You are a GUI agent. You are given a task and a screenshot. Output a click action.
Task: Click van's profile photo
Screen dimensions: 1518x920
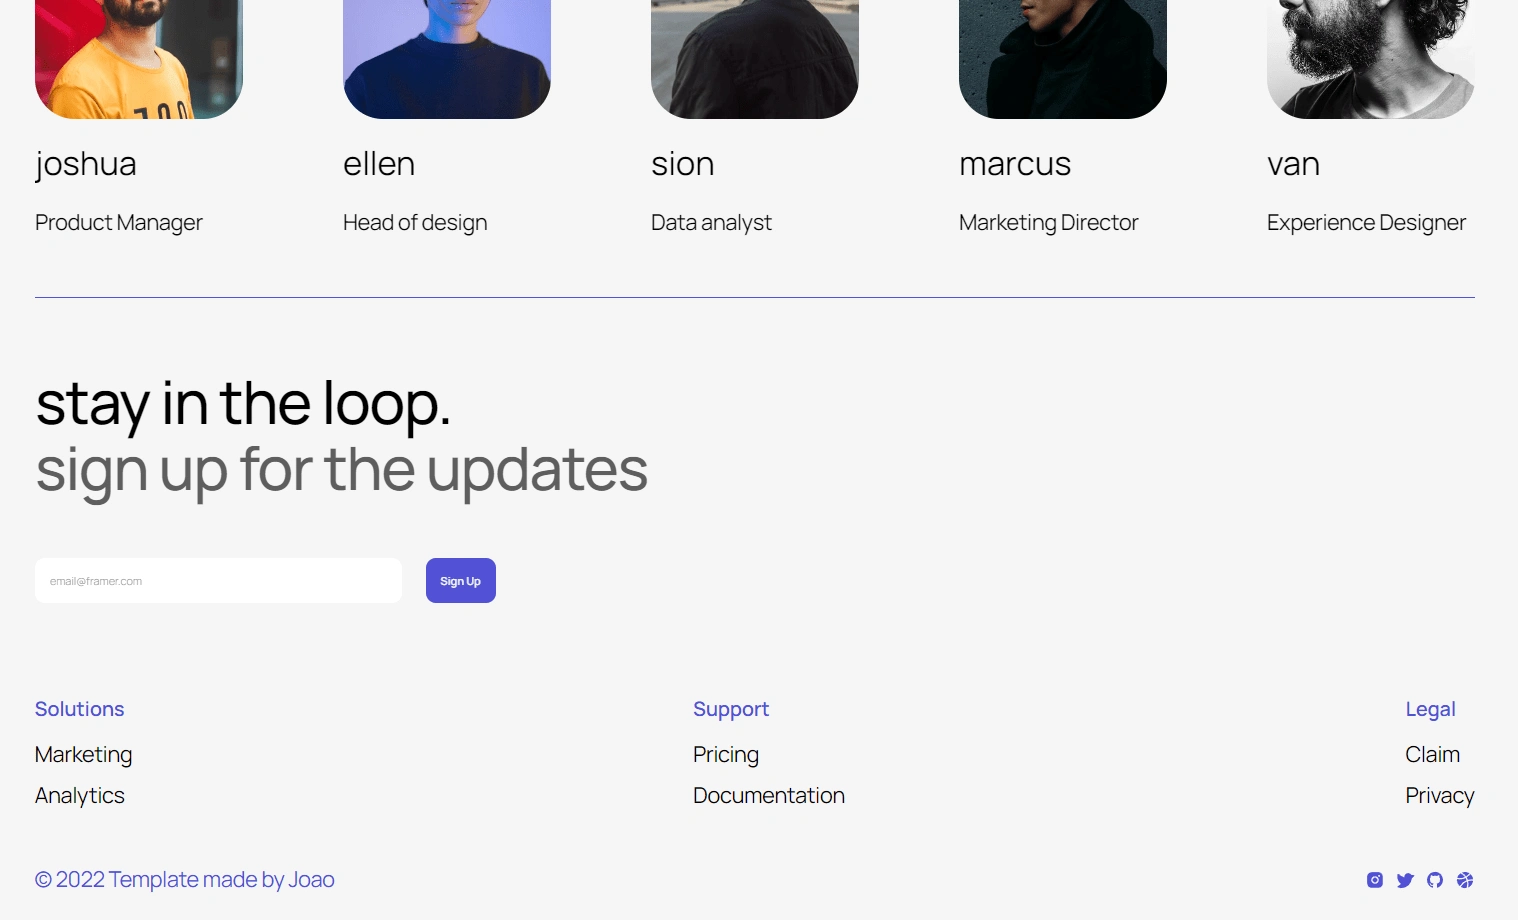(1371, 59)
